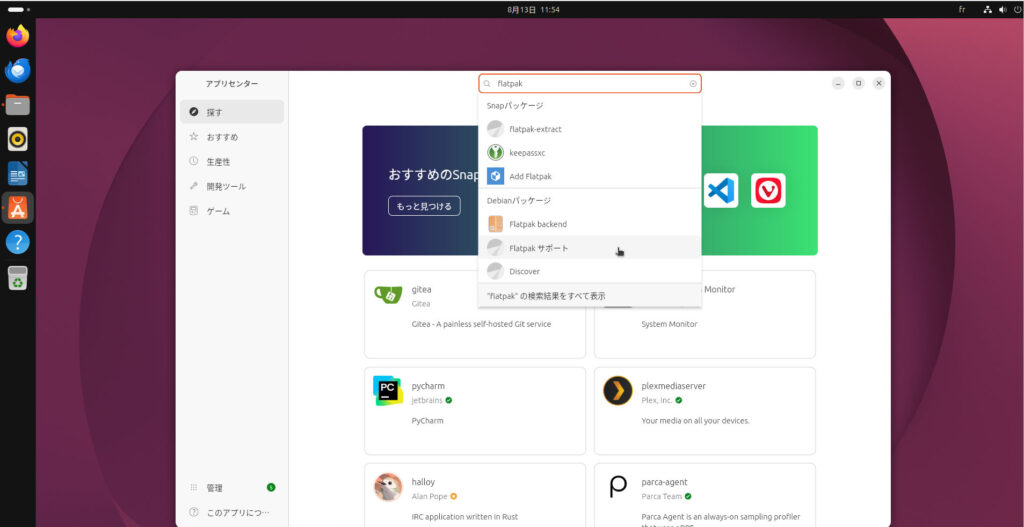
Task: Click the Discover result icon
Action: click(495, 271)
